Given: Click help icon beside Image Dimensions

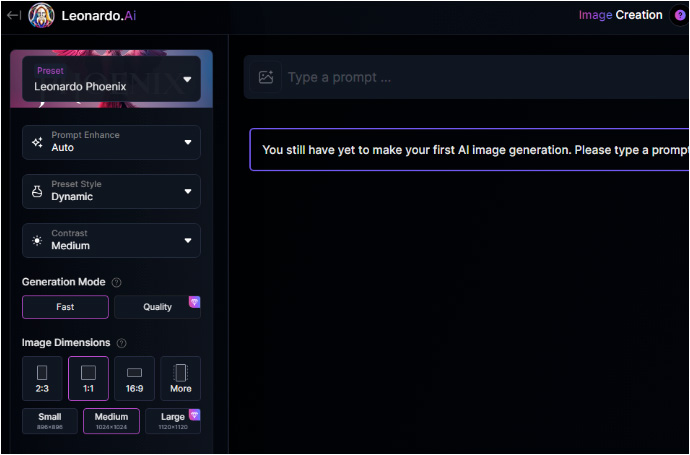Looking at the screenshot, I should (x=122, y=343).
